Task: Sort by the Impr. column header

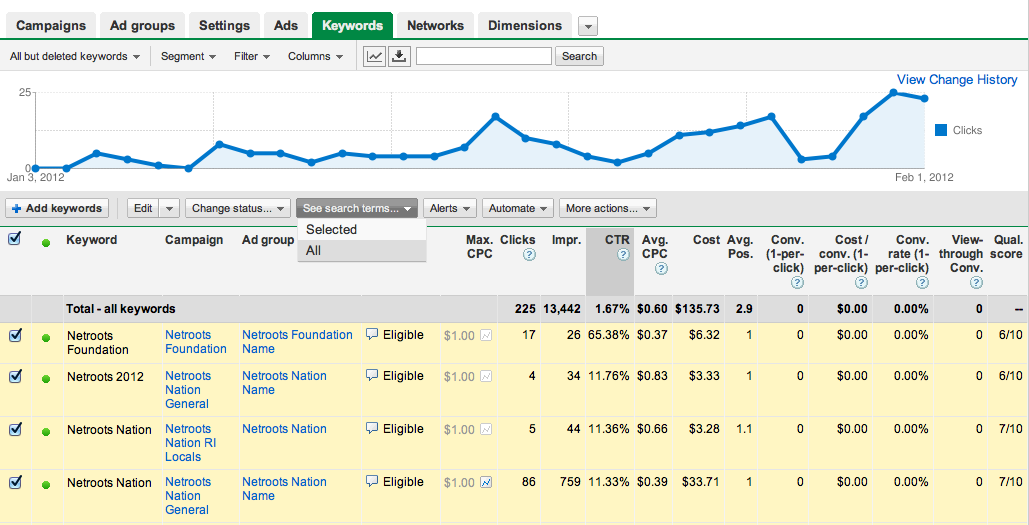Action: coord(566,240)
